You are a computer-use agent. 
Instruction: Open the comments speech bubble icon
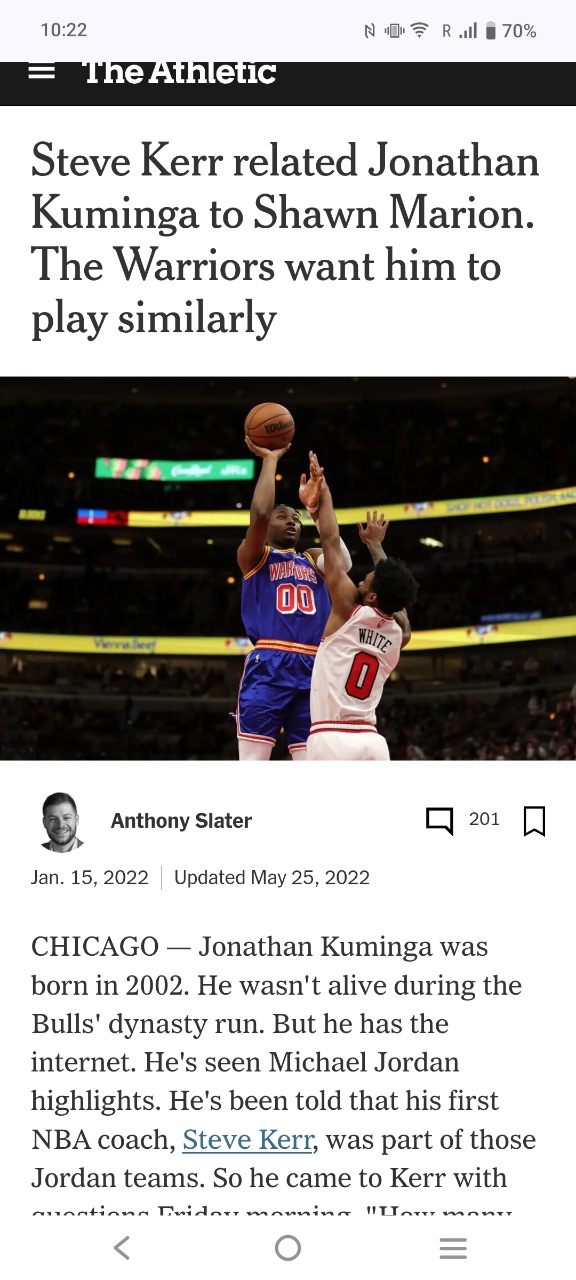(439, 821)
